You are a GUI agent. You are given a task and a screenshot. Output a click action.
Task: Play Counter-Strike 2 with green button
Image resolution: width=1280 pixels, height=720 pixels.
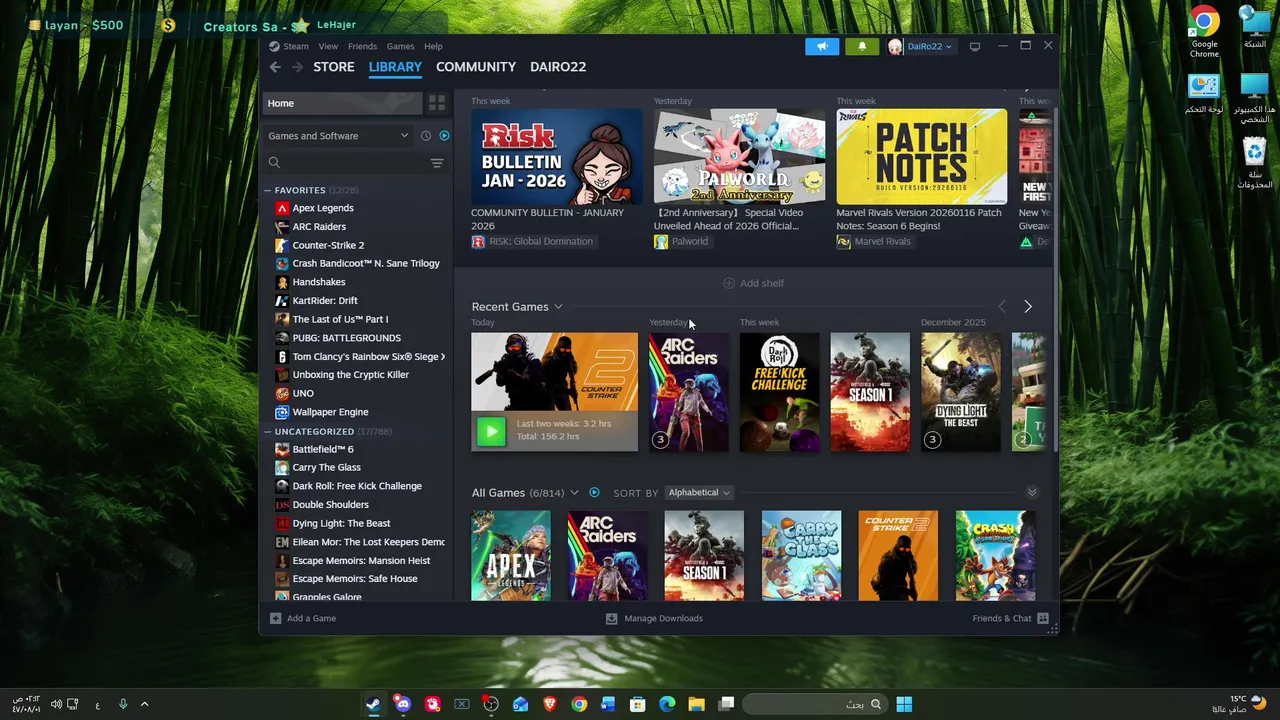point(491,431)
